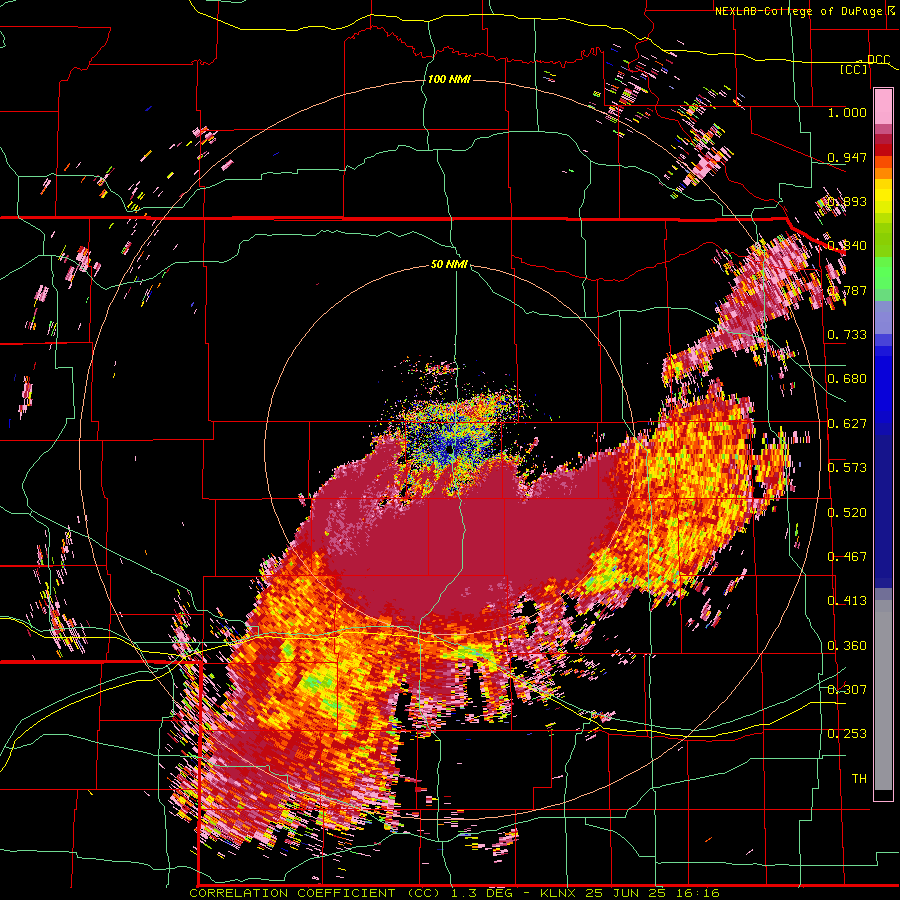Click the 1.000 color scale value
The image size is (900, 900).
[847, 112]
